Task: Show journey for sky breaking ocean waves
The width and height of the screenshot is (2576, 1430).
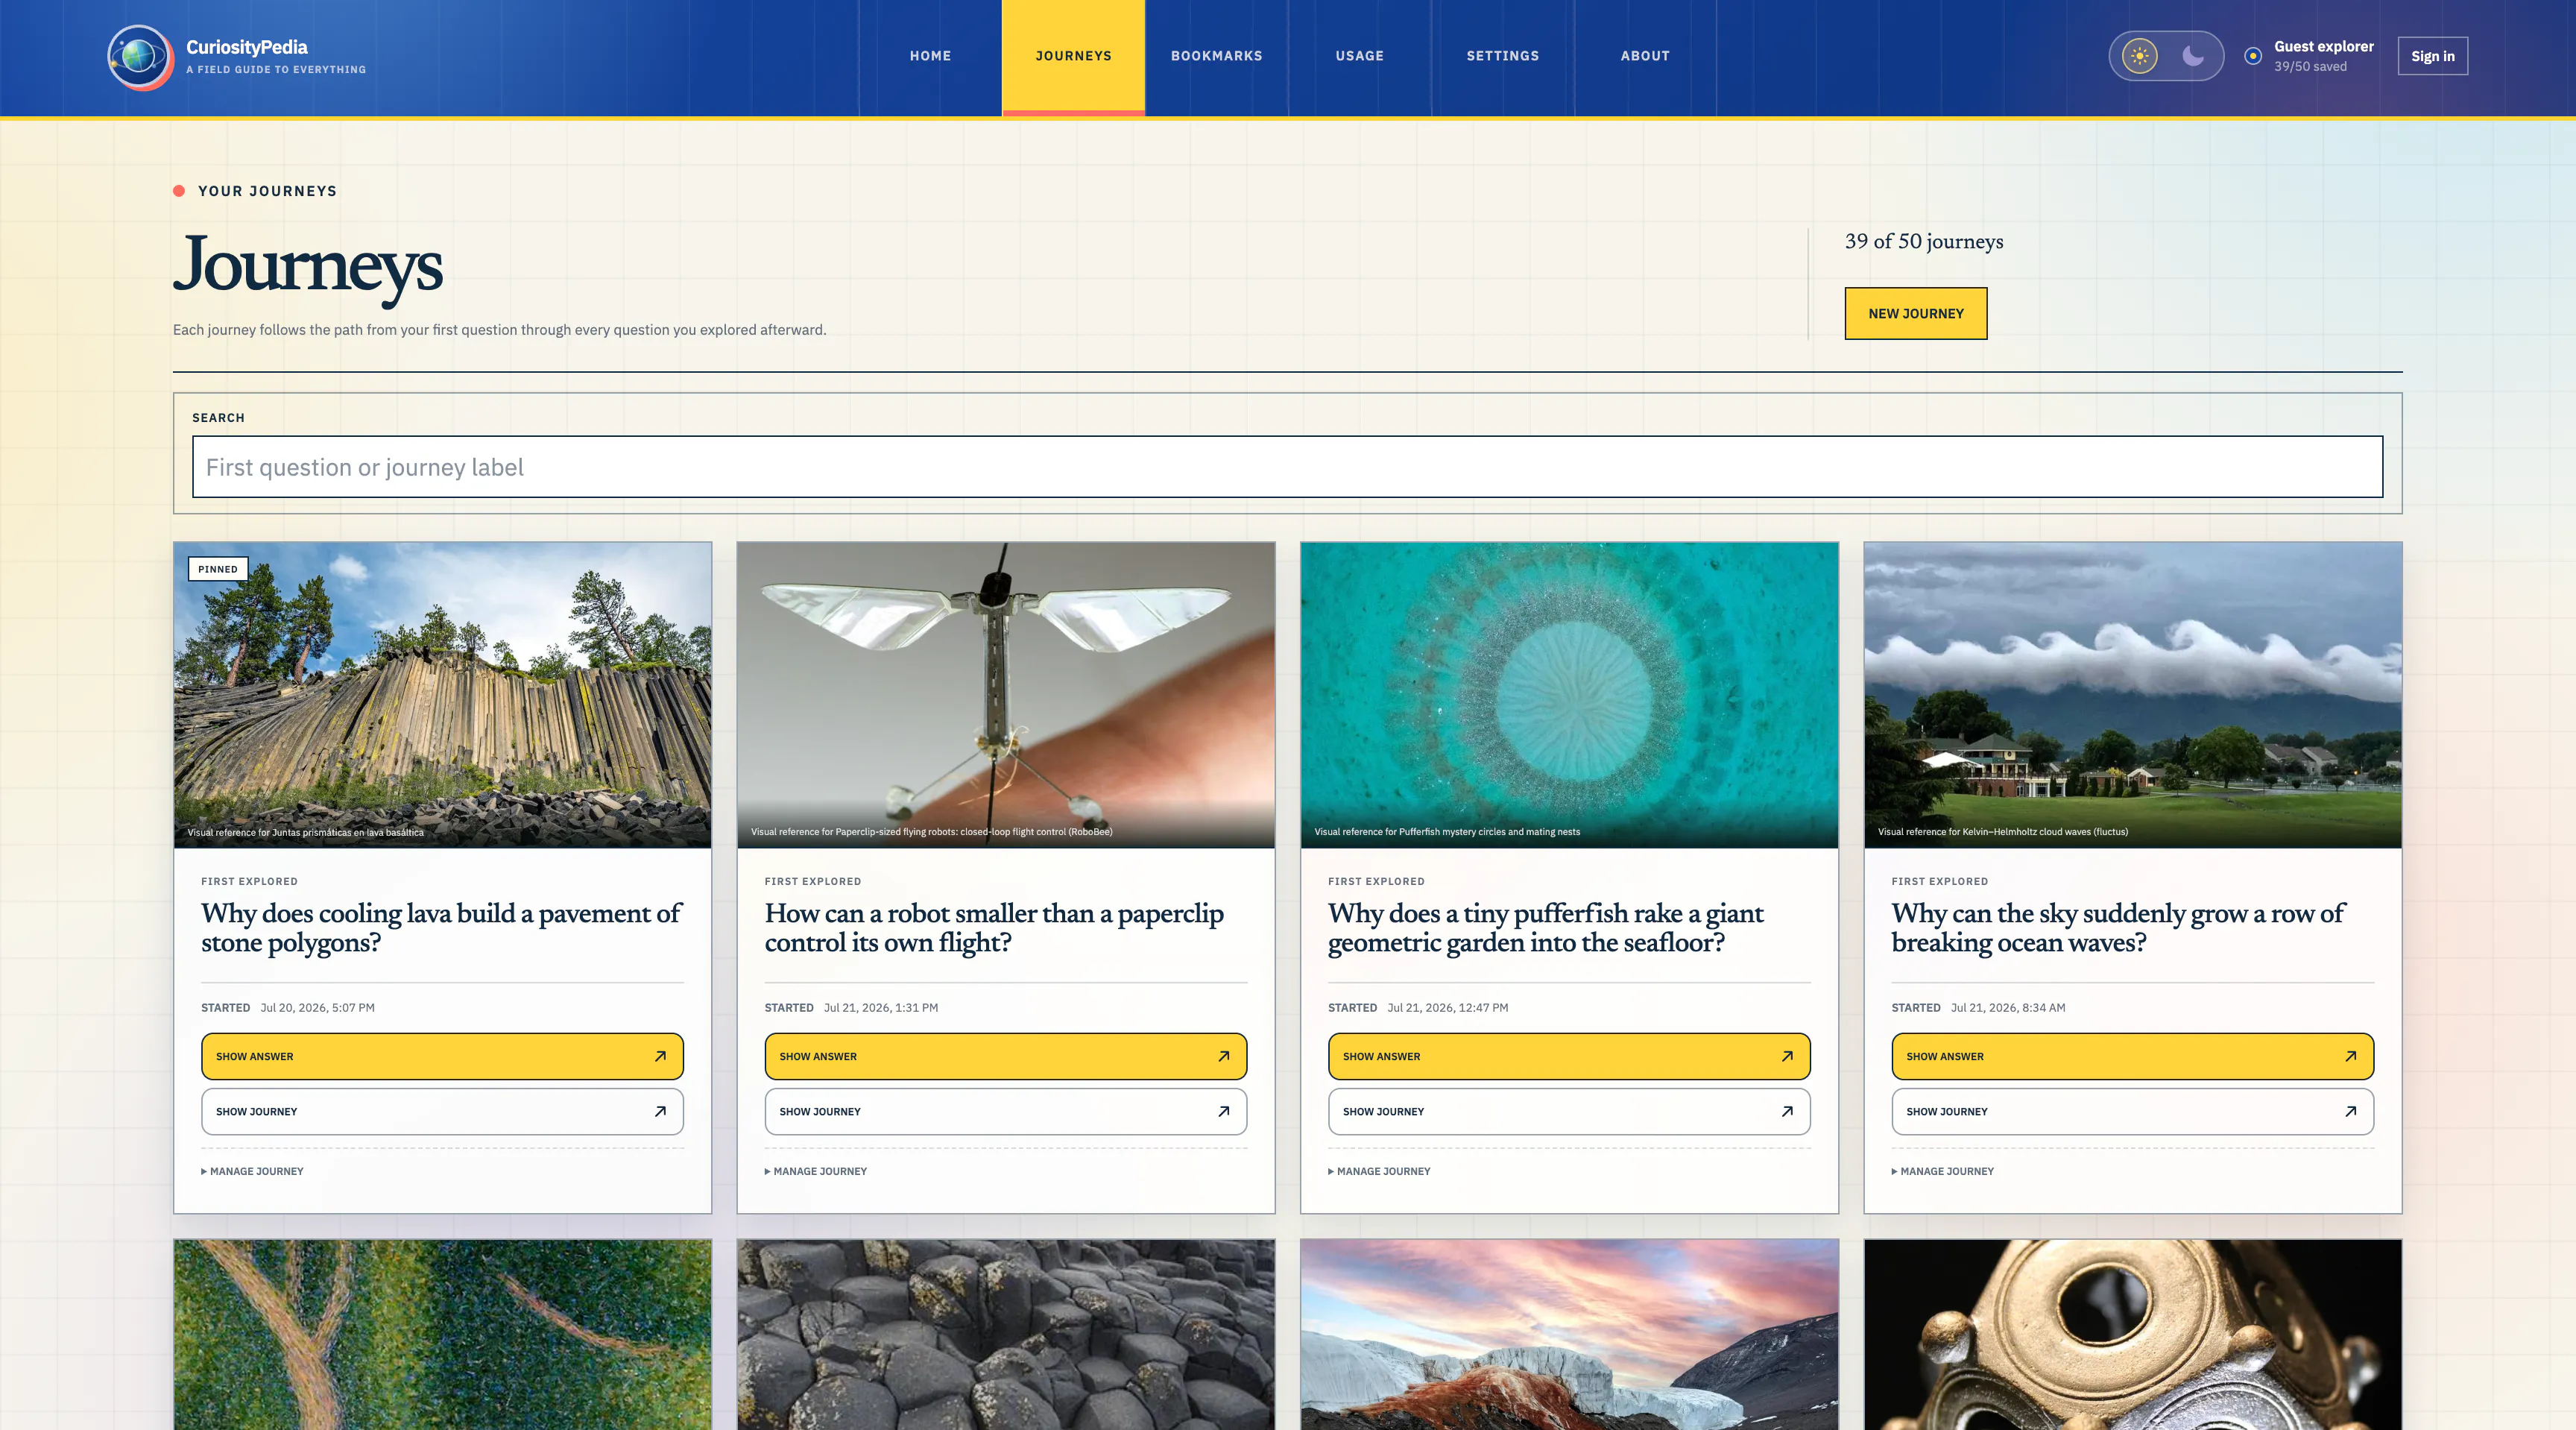Action: (x=2132, y=1111)
